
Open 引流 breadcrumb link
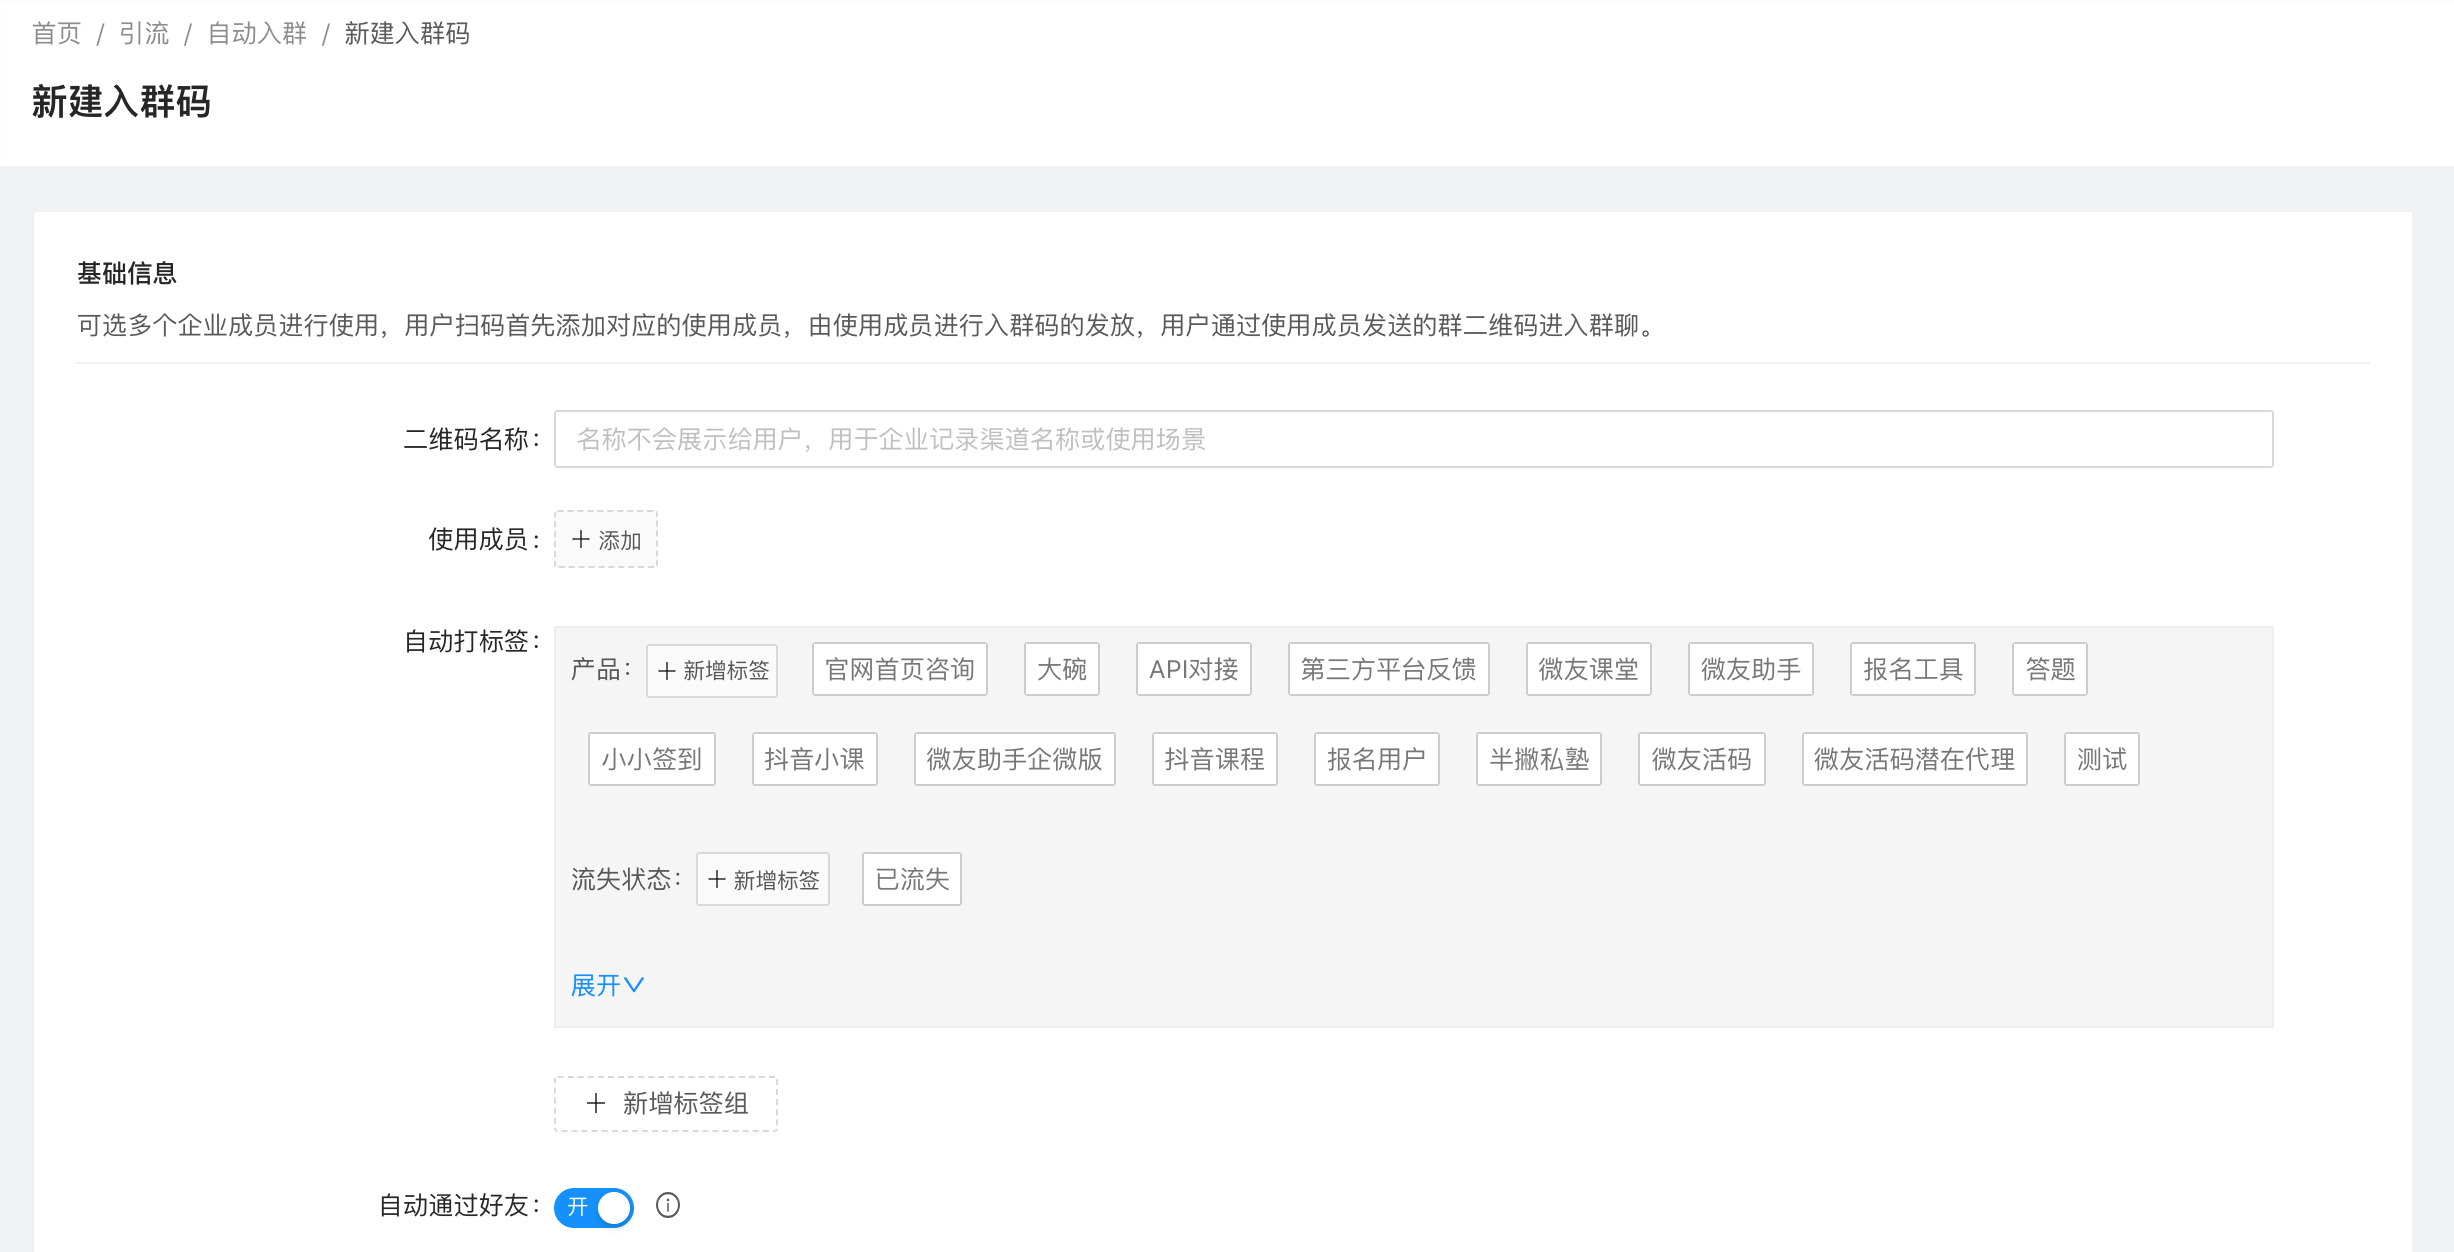(x=144, y=34)
